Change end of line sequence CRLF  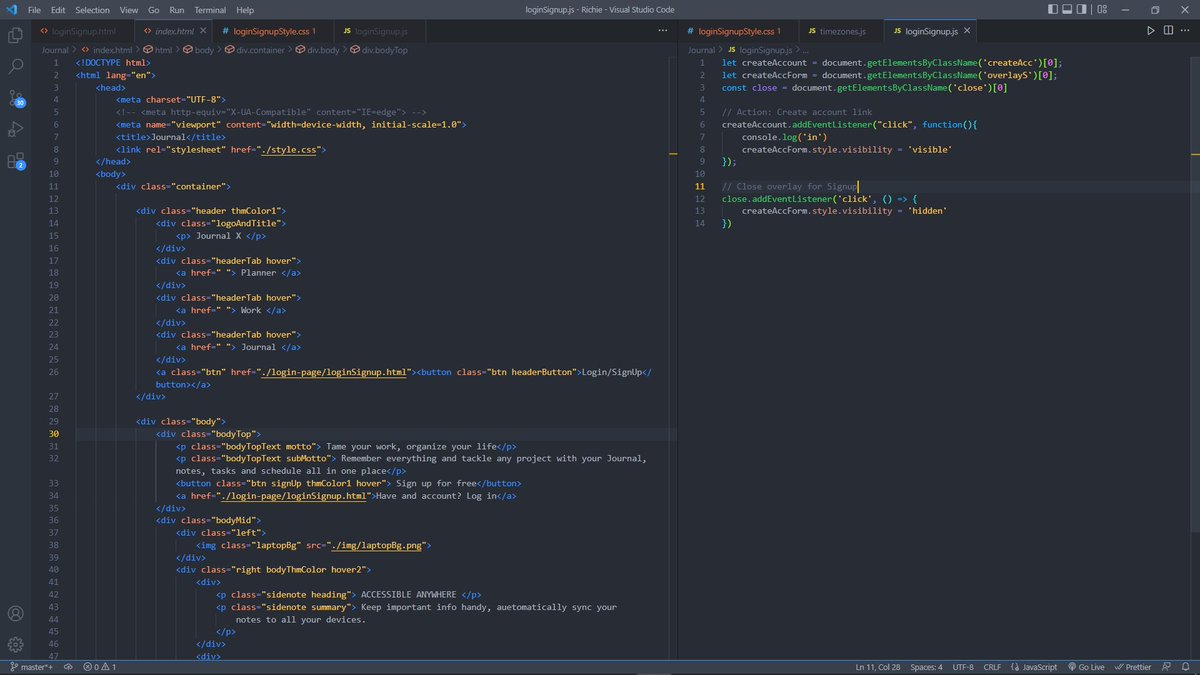(x=992, y=667)
